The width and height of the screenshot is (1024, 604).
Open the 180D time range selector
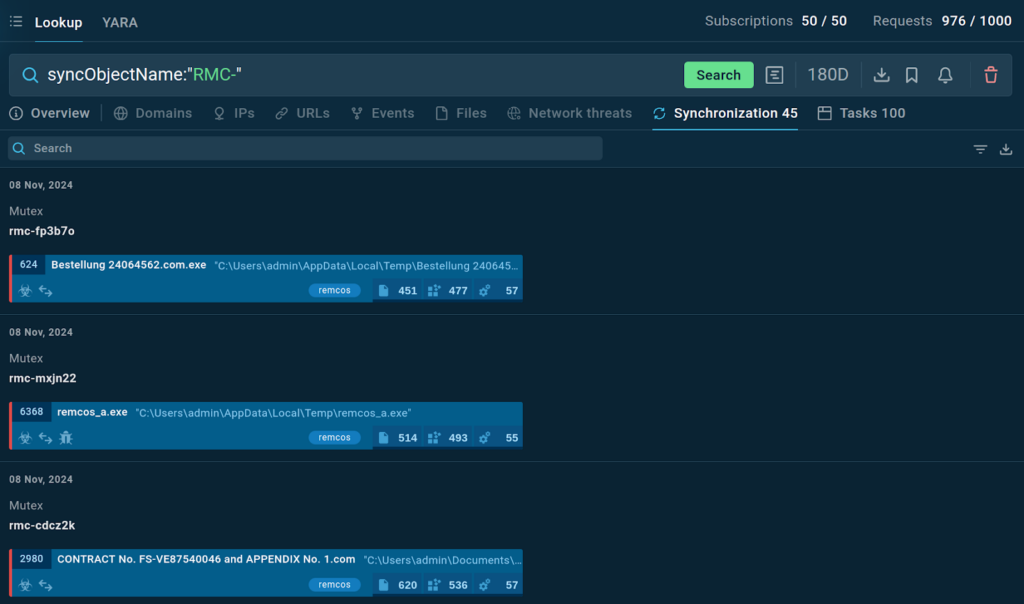[828, 75]
